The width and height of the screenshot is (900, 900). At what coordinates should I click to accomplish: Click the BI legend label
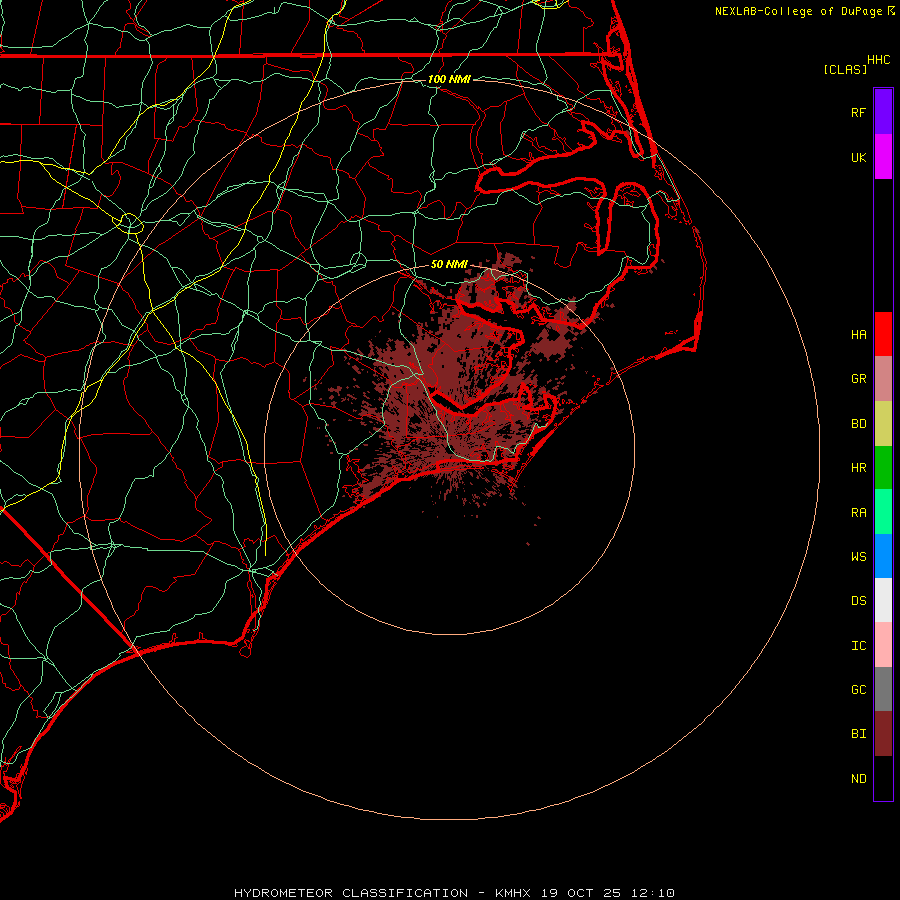point(858,734)
